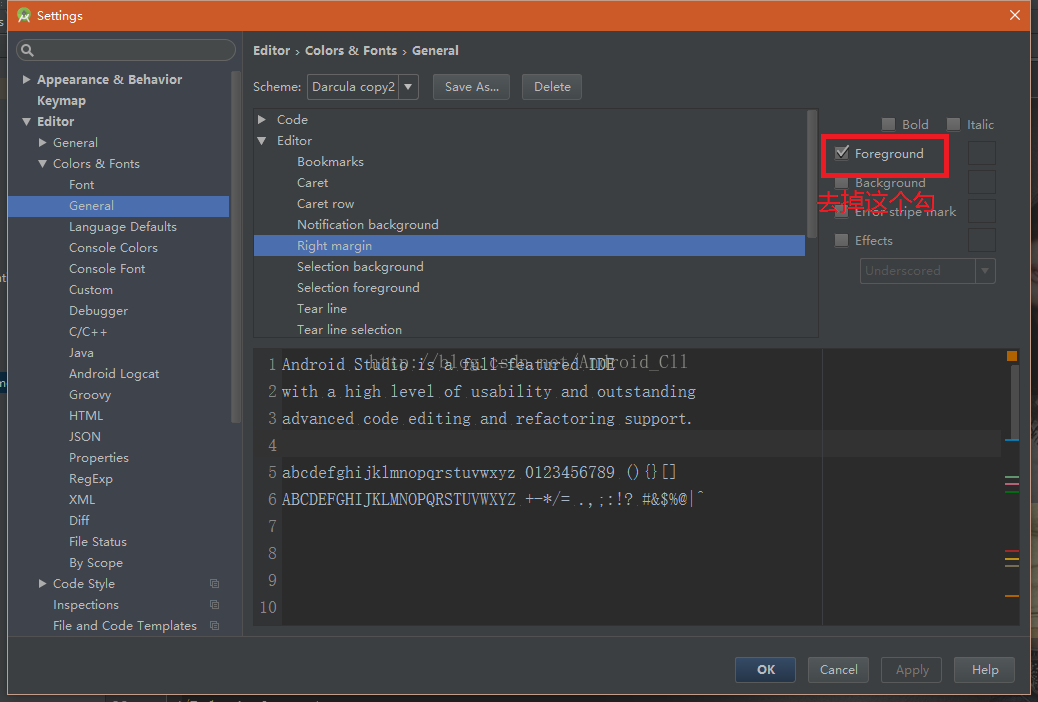Close the Settings dialog window
The height and width of the screenshot is (702, 1038).
pyautogui.click(x=1015, y=15)
